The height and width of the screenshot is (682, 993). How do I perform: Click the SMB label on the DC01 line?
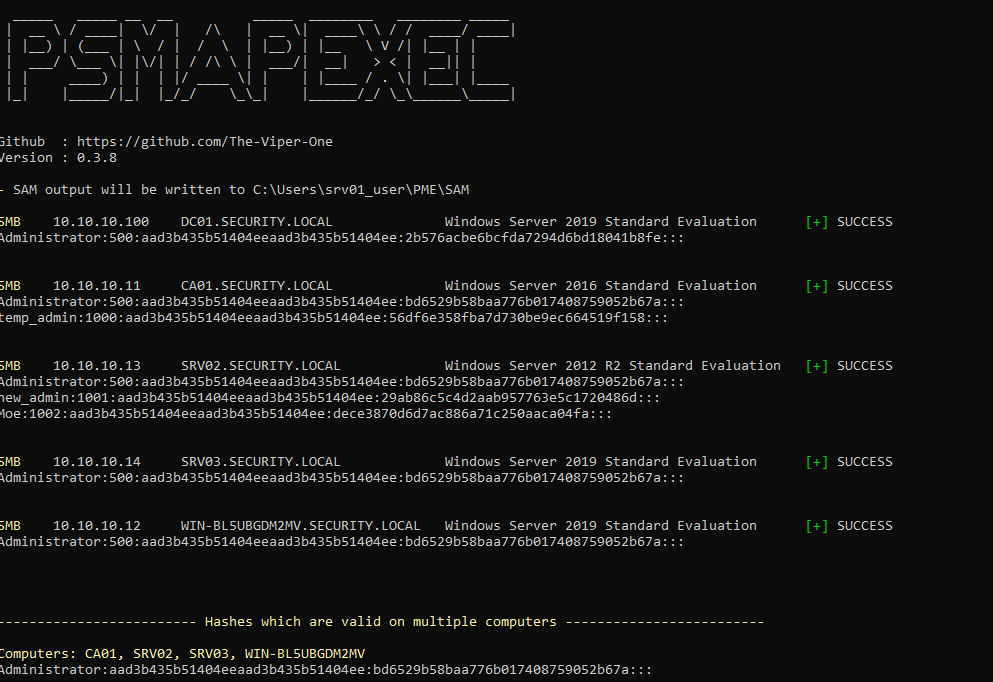click(10, 221)
